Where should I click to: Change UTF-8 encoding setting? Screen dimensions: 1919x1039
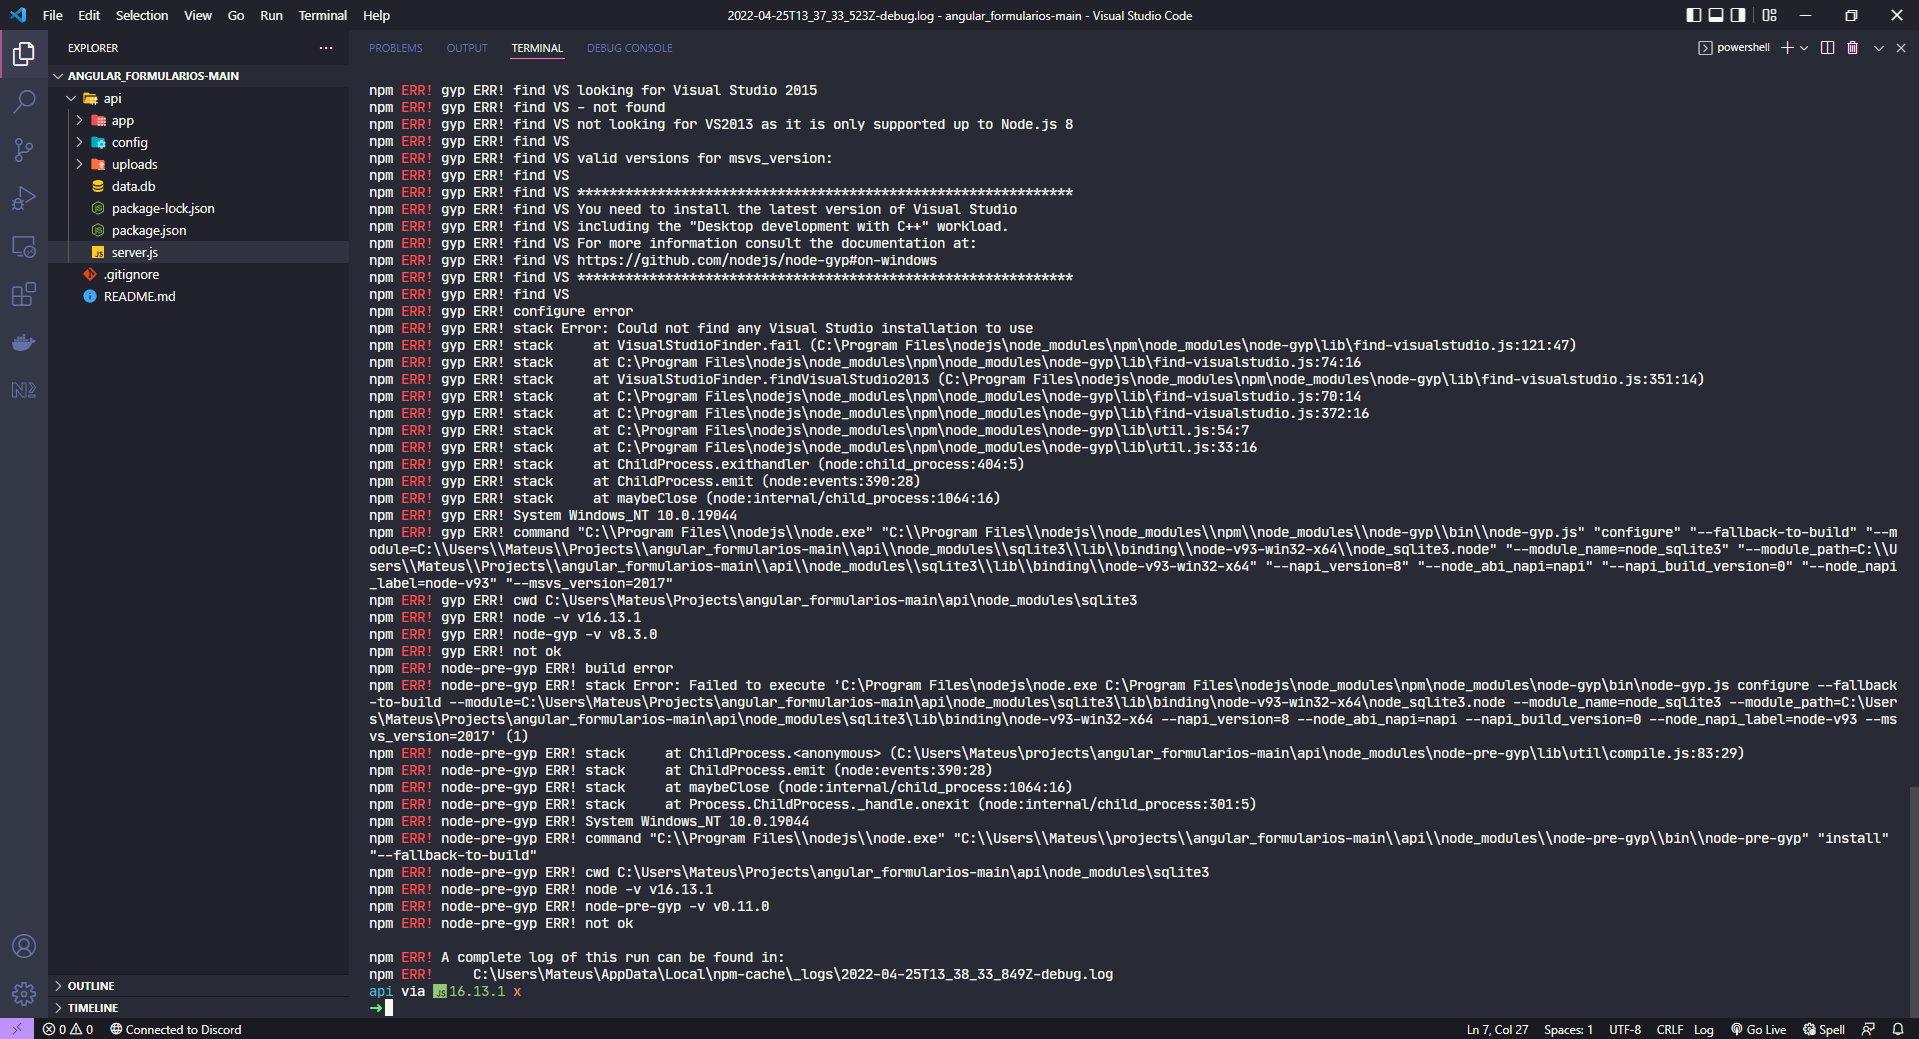[1625, 1029]
